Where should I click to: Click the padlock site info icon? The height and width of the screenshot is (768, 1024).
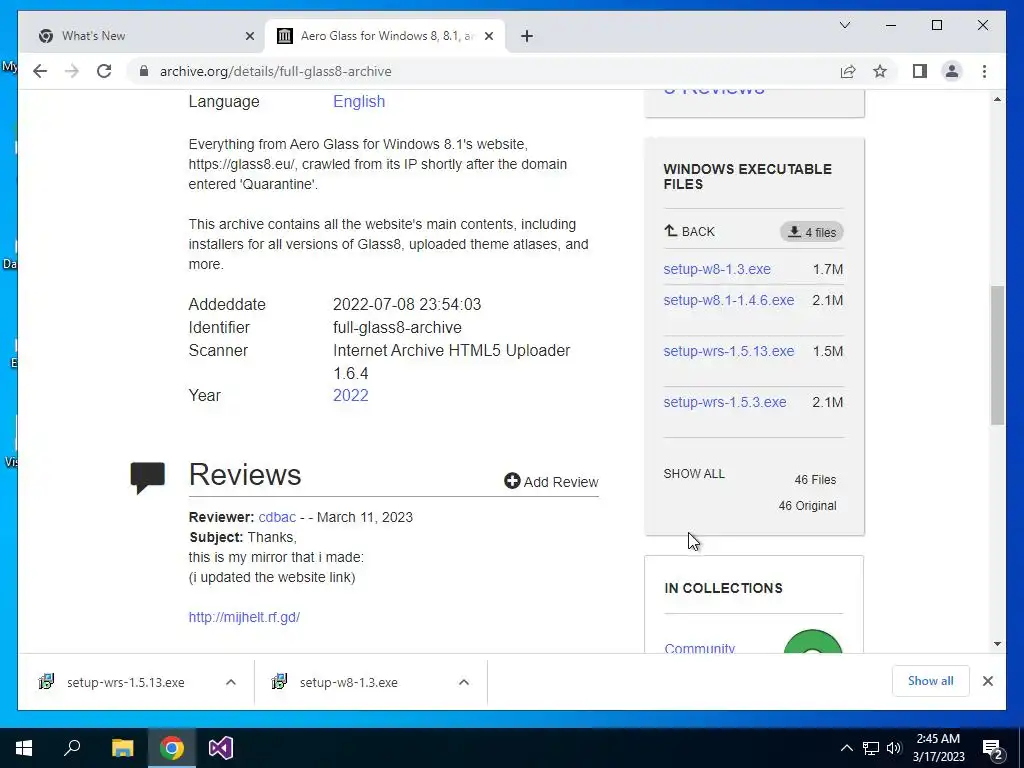(144, 71)
